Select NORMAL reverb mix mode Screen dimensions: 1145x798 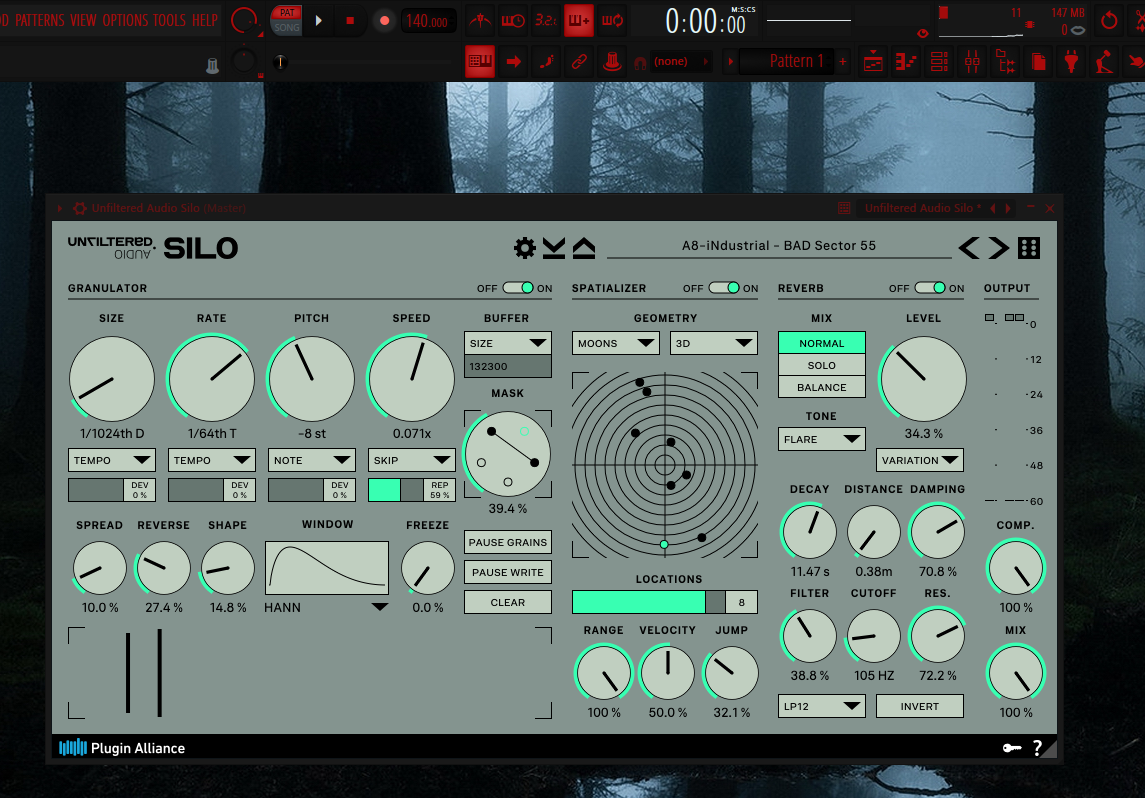coord(822,342)
